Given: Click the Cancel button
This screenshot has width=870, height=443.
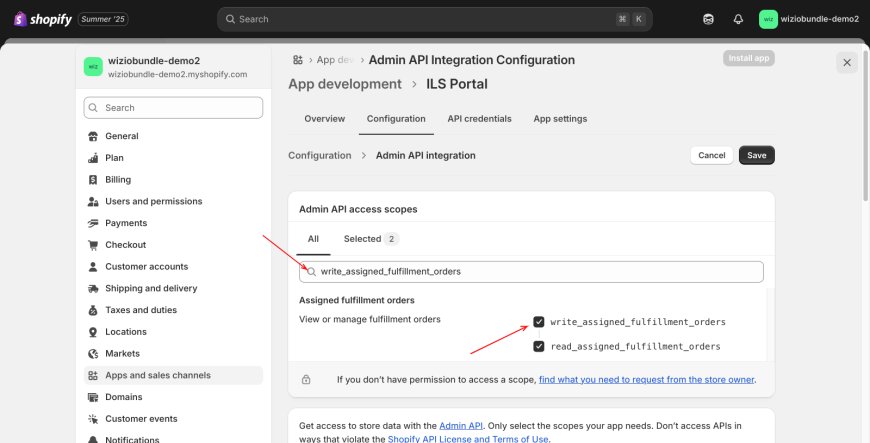Looking at the screenshot, I should pyautogui.click(x=711, y=155).
